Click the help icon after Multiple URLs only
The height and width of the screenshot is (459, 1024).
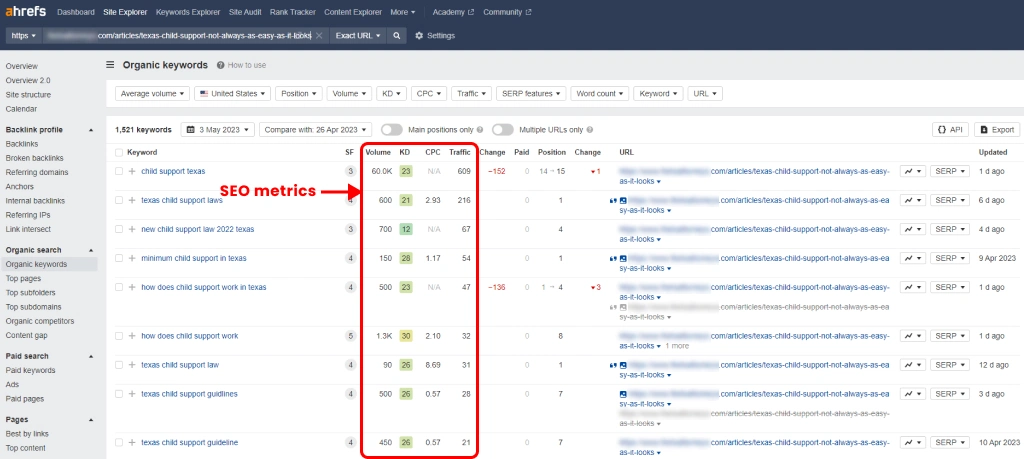pos(590,130)
